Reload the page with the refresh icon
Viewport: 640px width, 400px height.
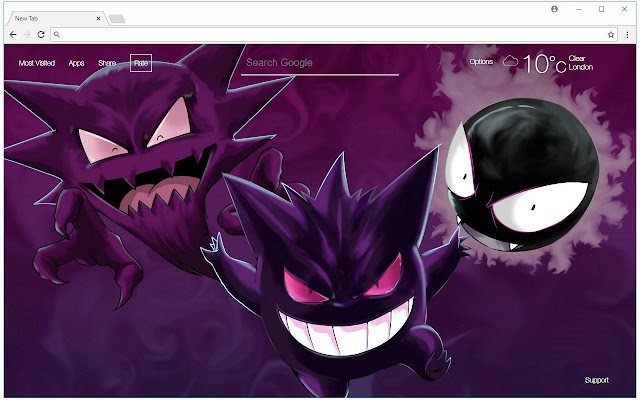(41, 35)
